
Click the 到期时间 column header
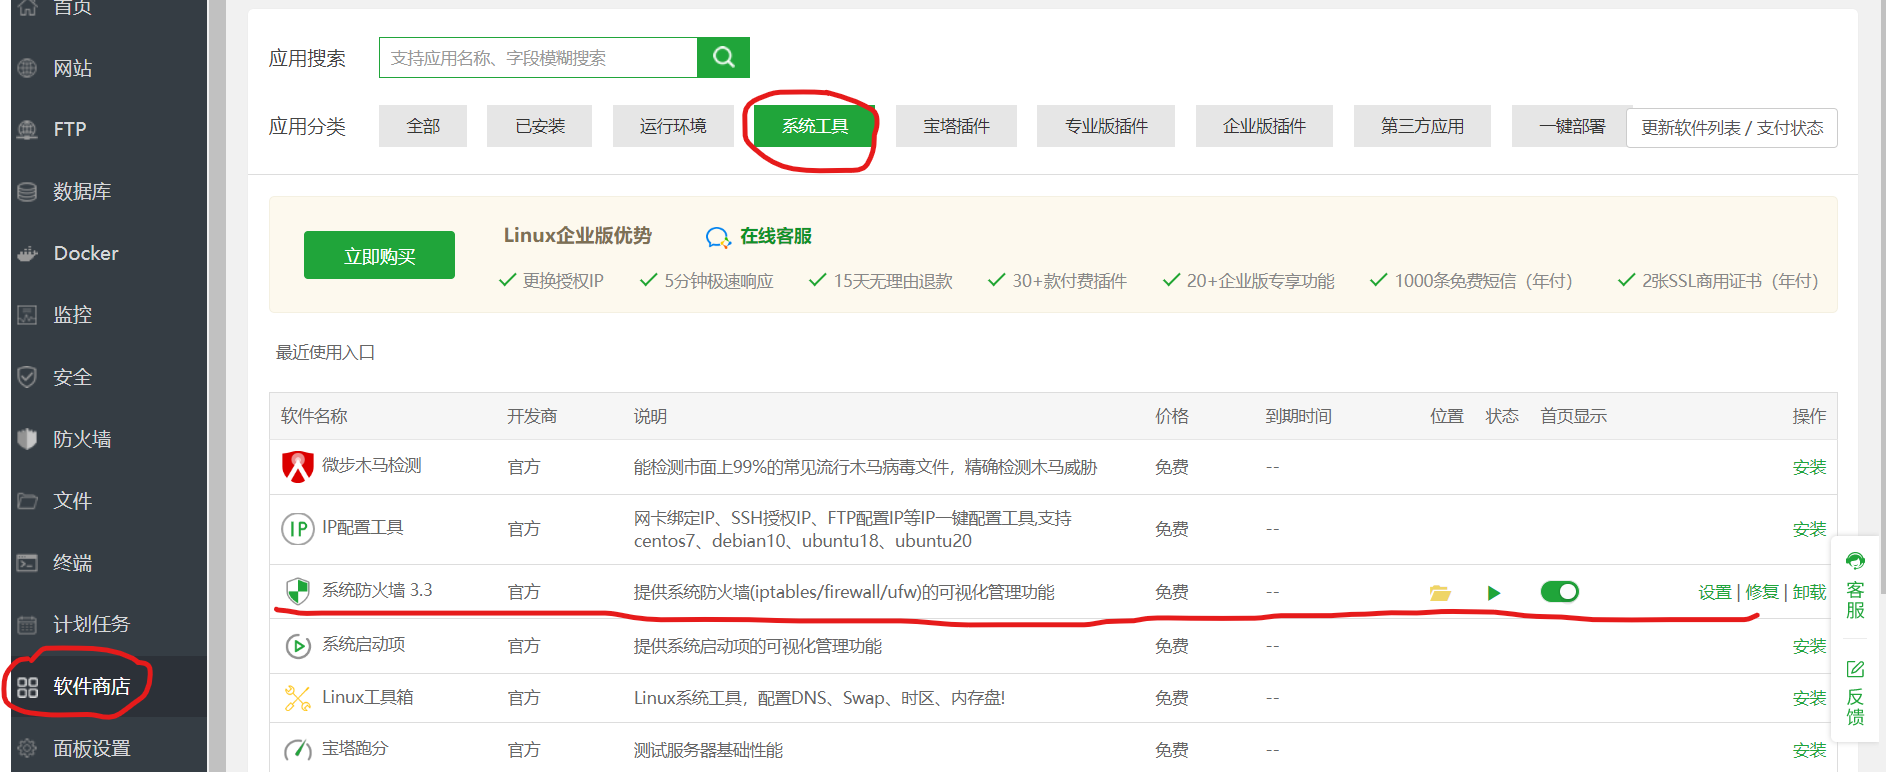tap(1298, 416)
